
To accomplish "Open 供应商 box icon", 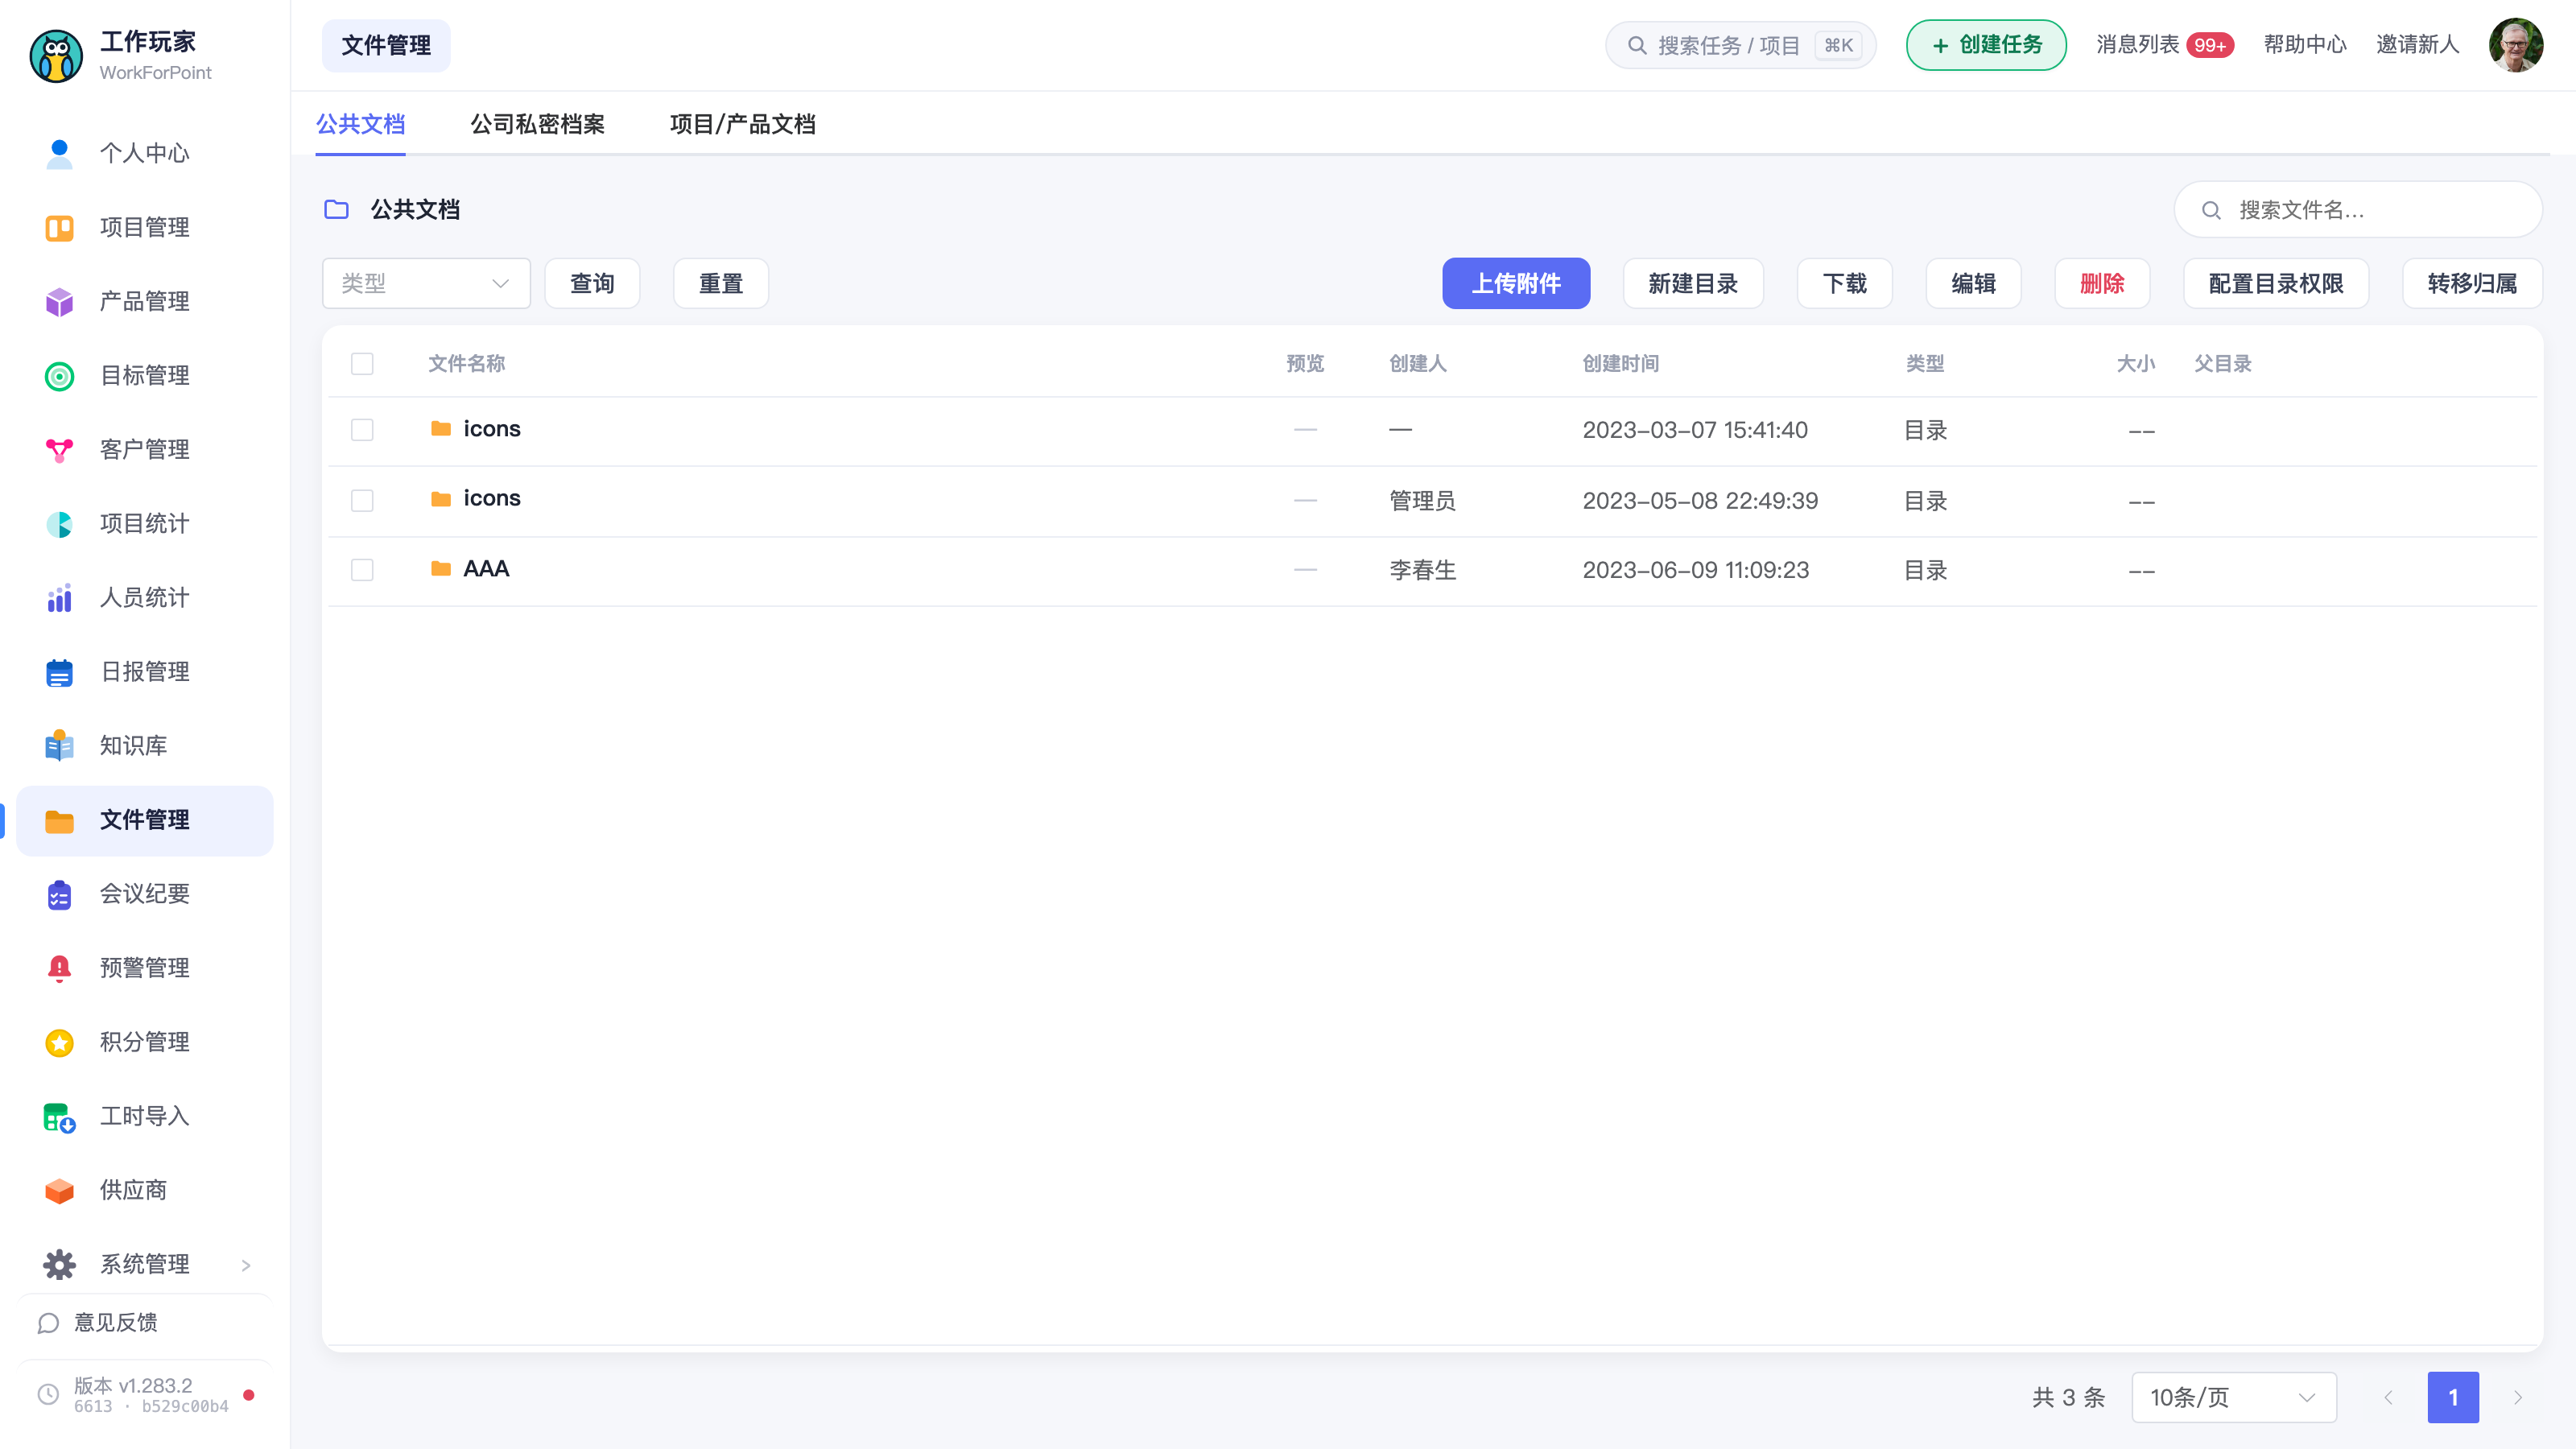I will click(59, 1190).
